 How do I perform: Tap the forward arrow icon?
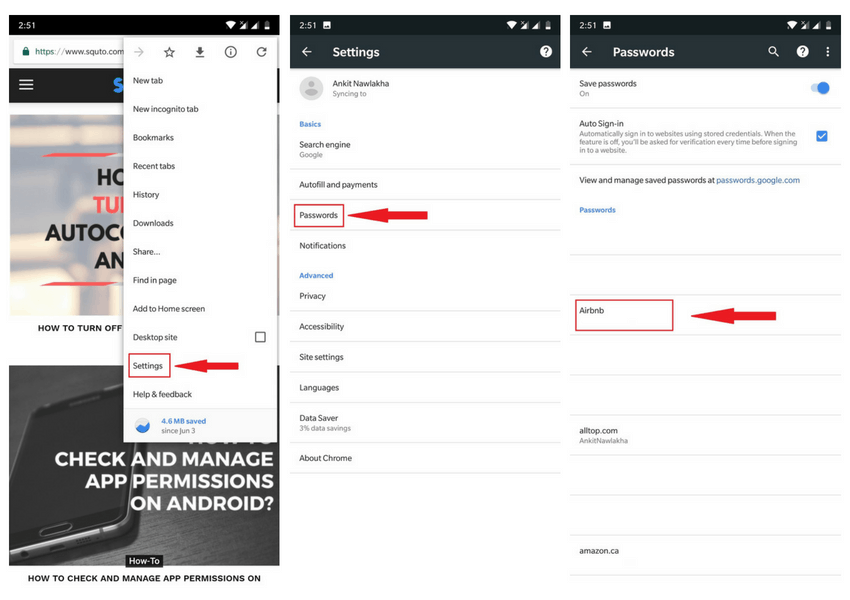[x=139, y=52]
